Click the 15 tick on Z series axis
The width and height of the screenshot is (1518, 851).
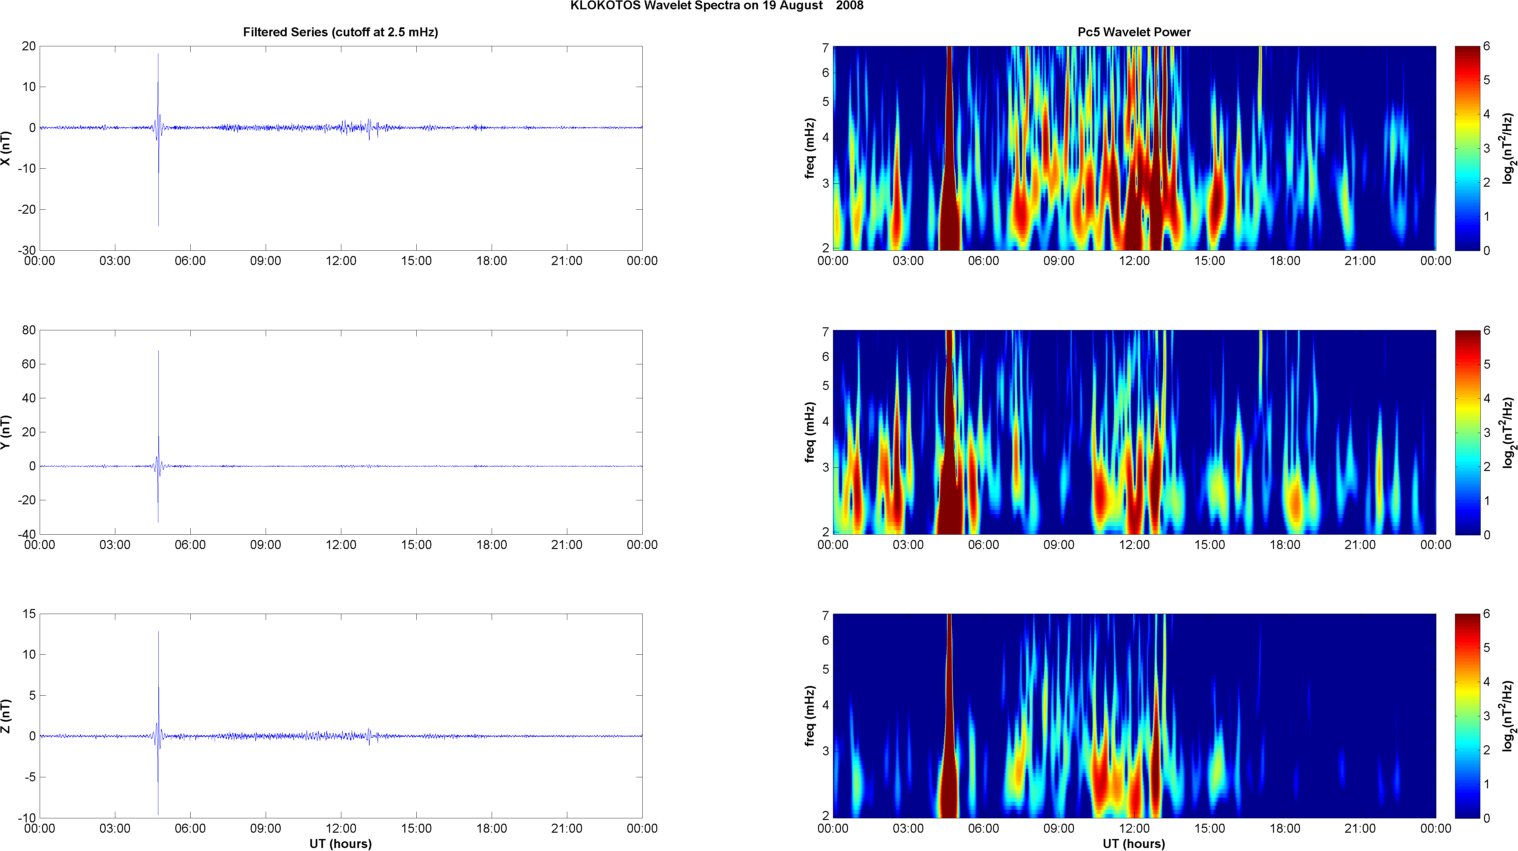[x=29, y=614]
